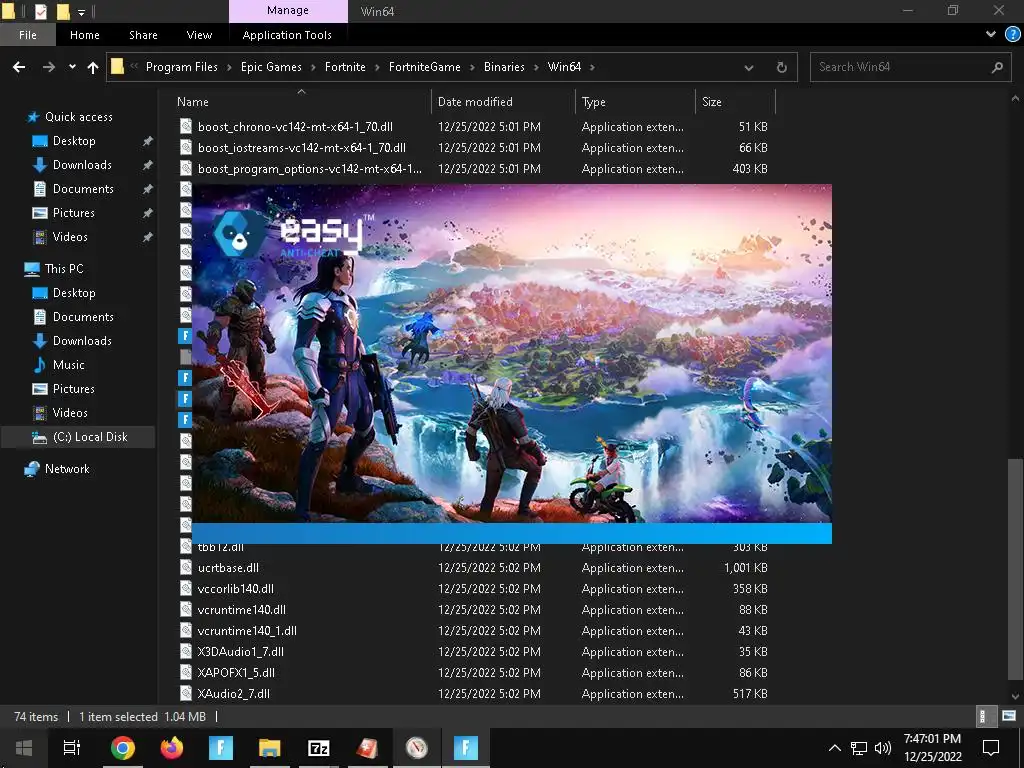
Task: Open the 7-Zip taskbar icon
Action: 318,748
